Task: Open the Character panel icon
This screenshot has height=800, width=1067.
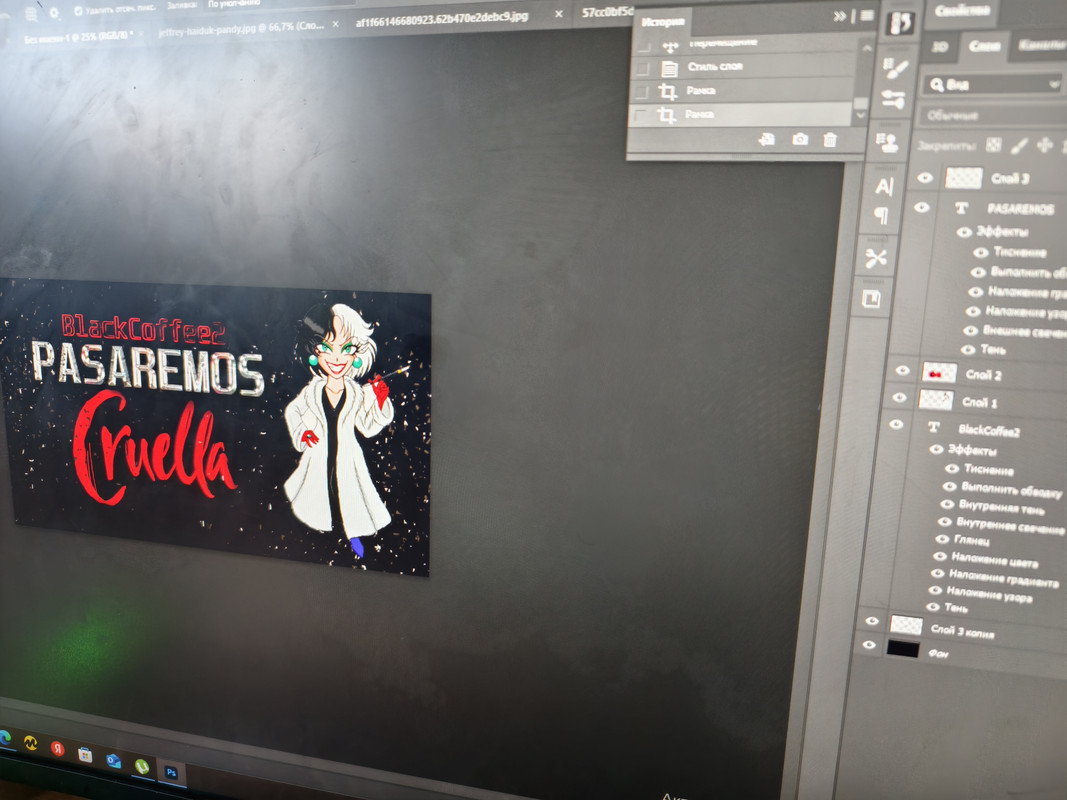Action: coord(884,186)
